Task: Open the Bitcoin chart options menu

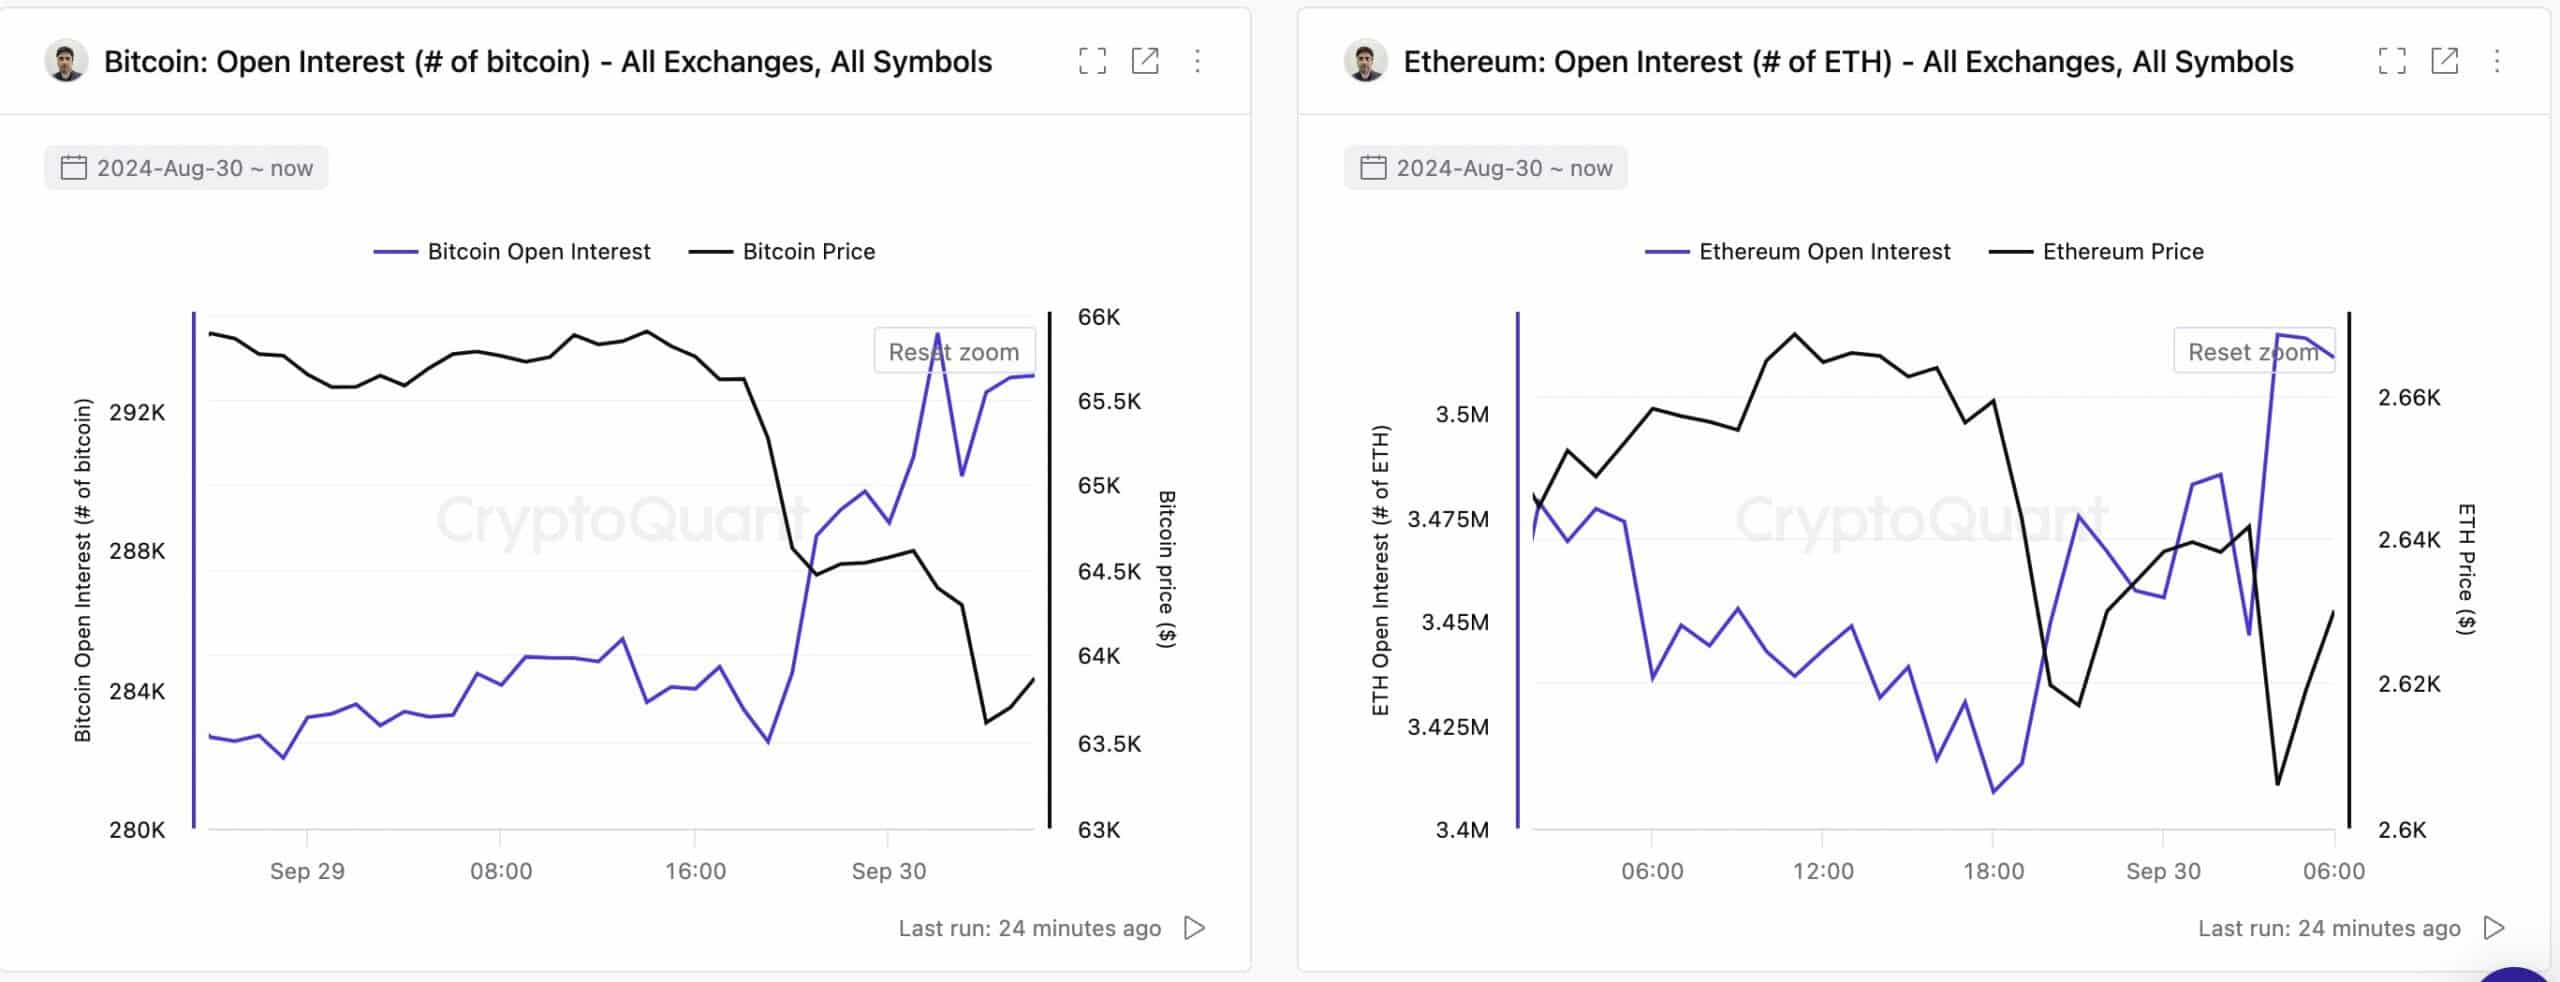Action: pos(1197,61)
